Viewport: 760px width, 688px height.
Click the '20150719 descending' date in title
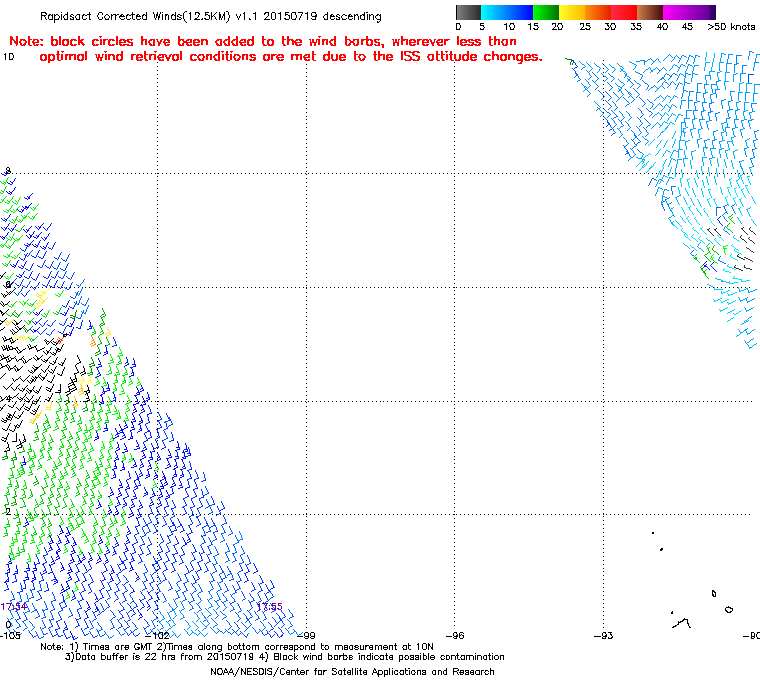[x=322, y=16]
